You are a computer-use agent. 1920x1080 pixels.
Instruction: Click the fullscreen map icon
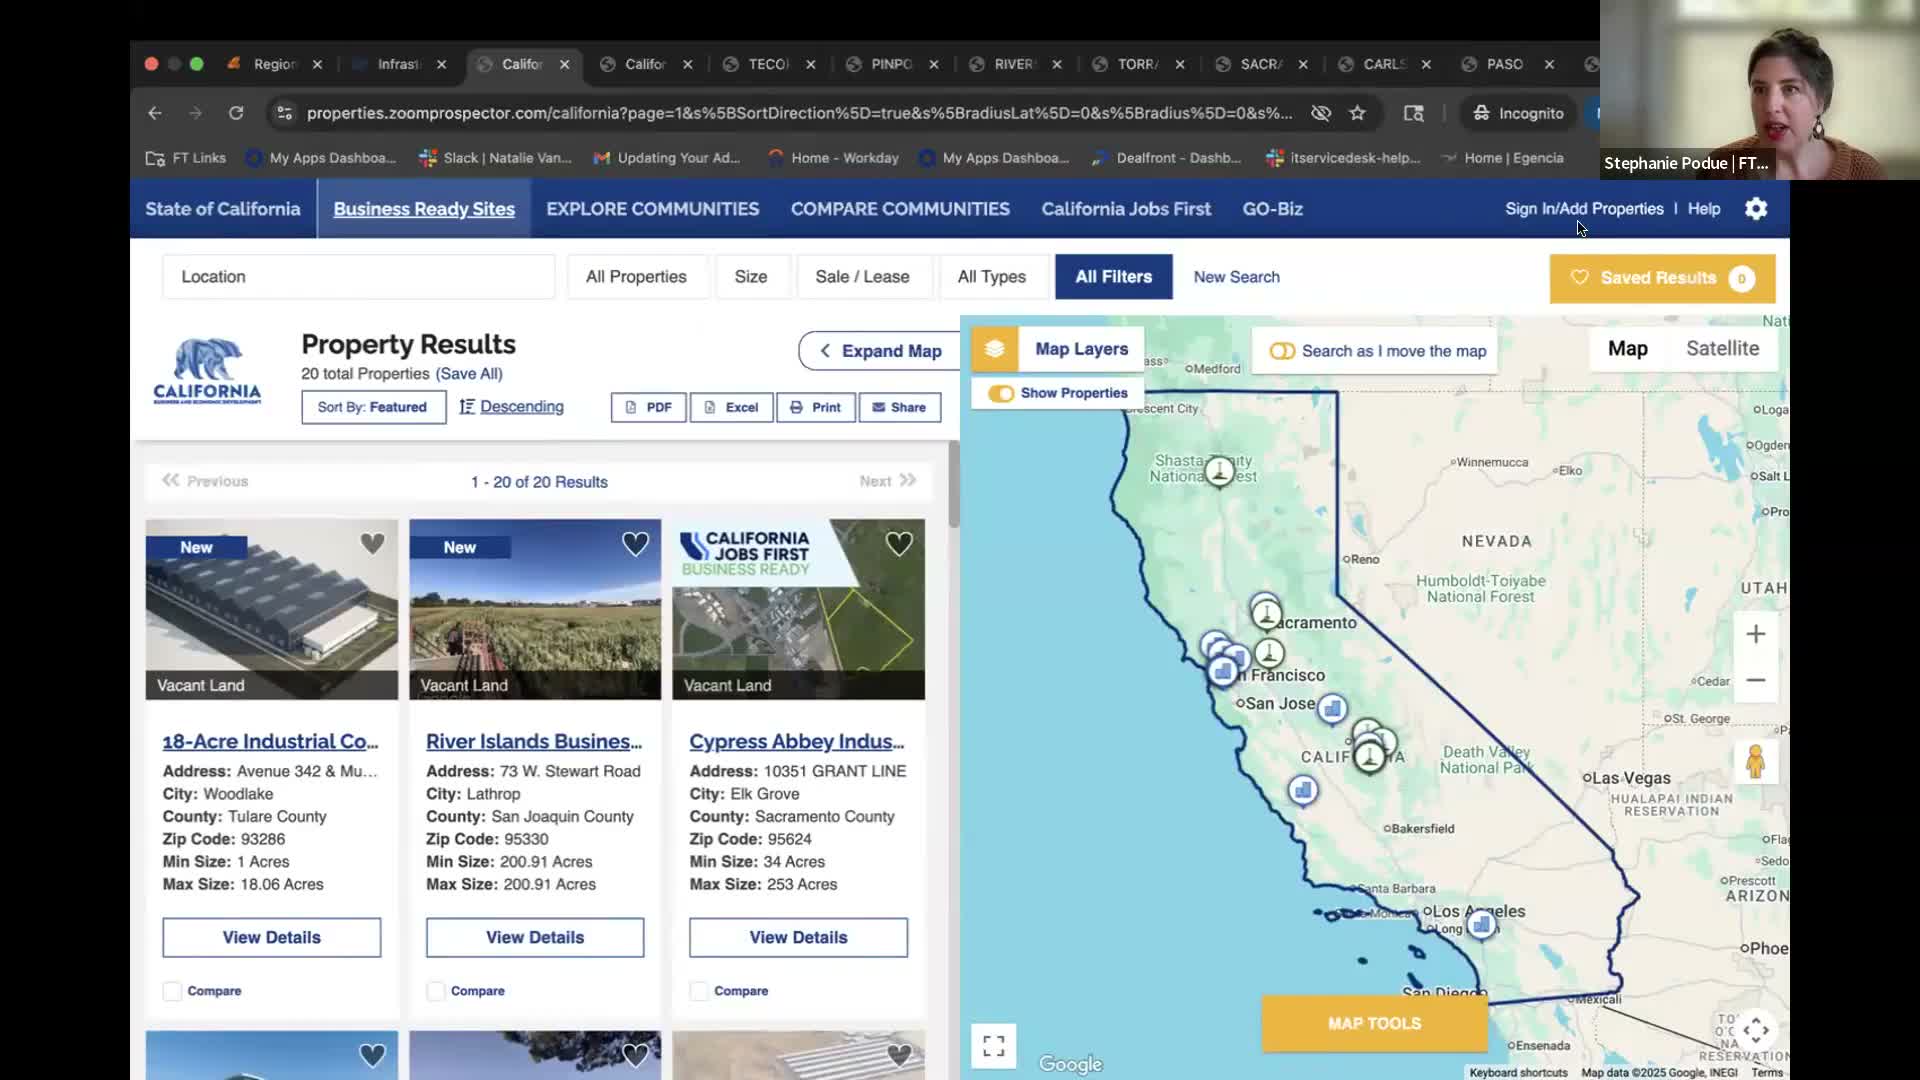pyautogui.click(x=993, y=1045)
